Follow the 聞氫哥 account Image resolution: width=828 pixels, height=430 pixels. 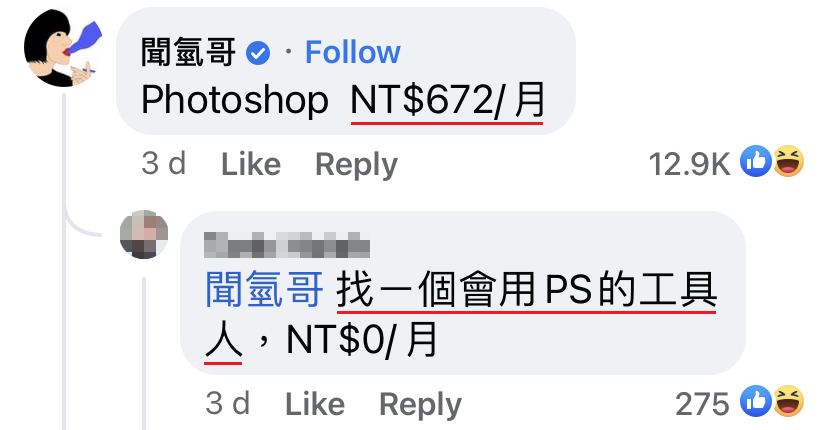tap(353, 52)
